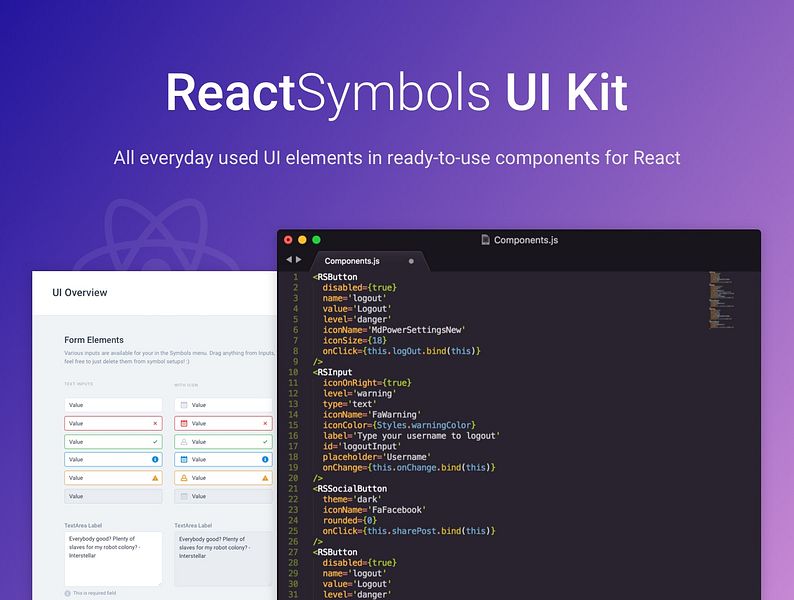Focus the red error Value field under Text Inputs
Viewport: 794px width, 600px height.
(113, 423)
